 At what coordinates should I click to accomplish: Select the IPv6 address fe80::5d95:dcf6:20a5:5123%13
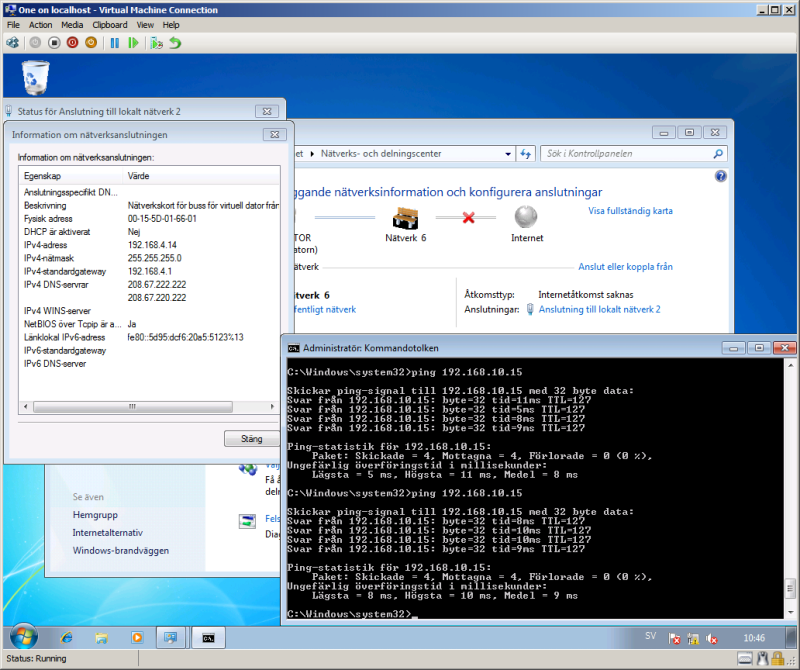[185, 337]
